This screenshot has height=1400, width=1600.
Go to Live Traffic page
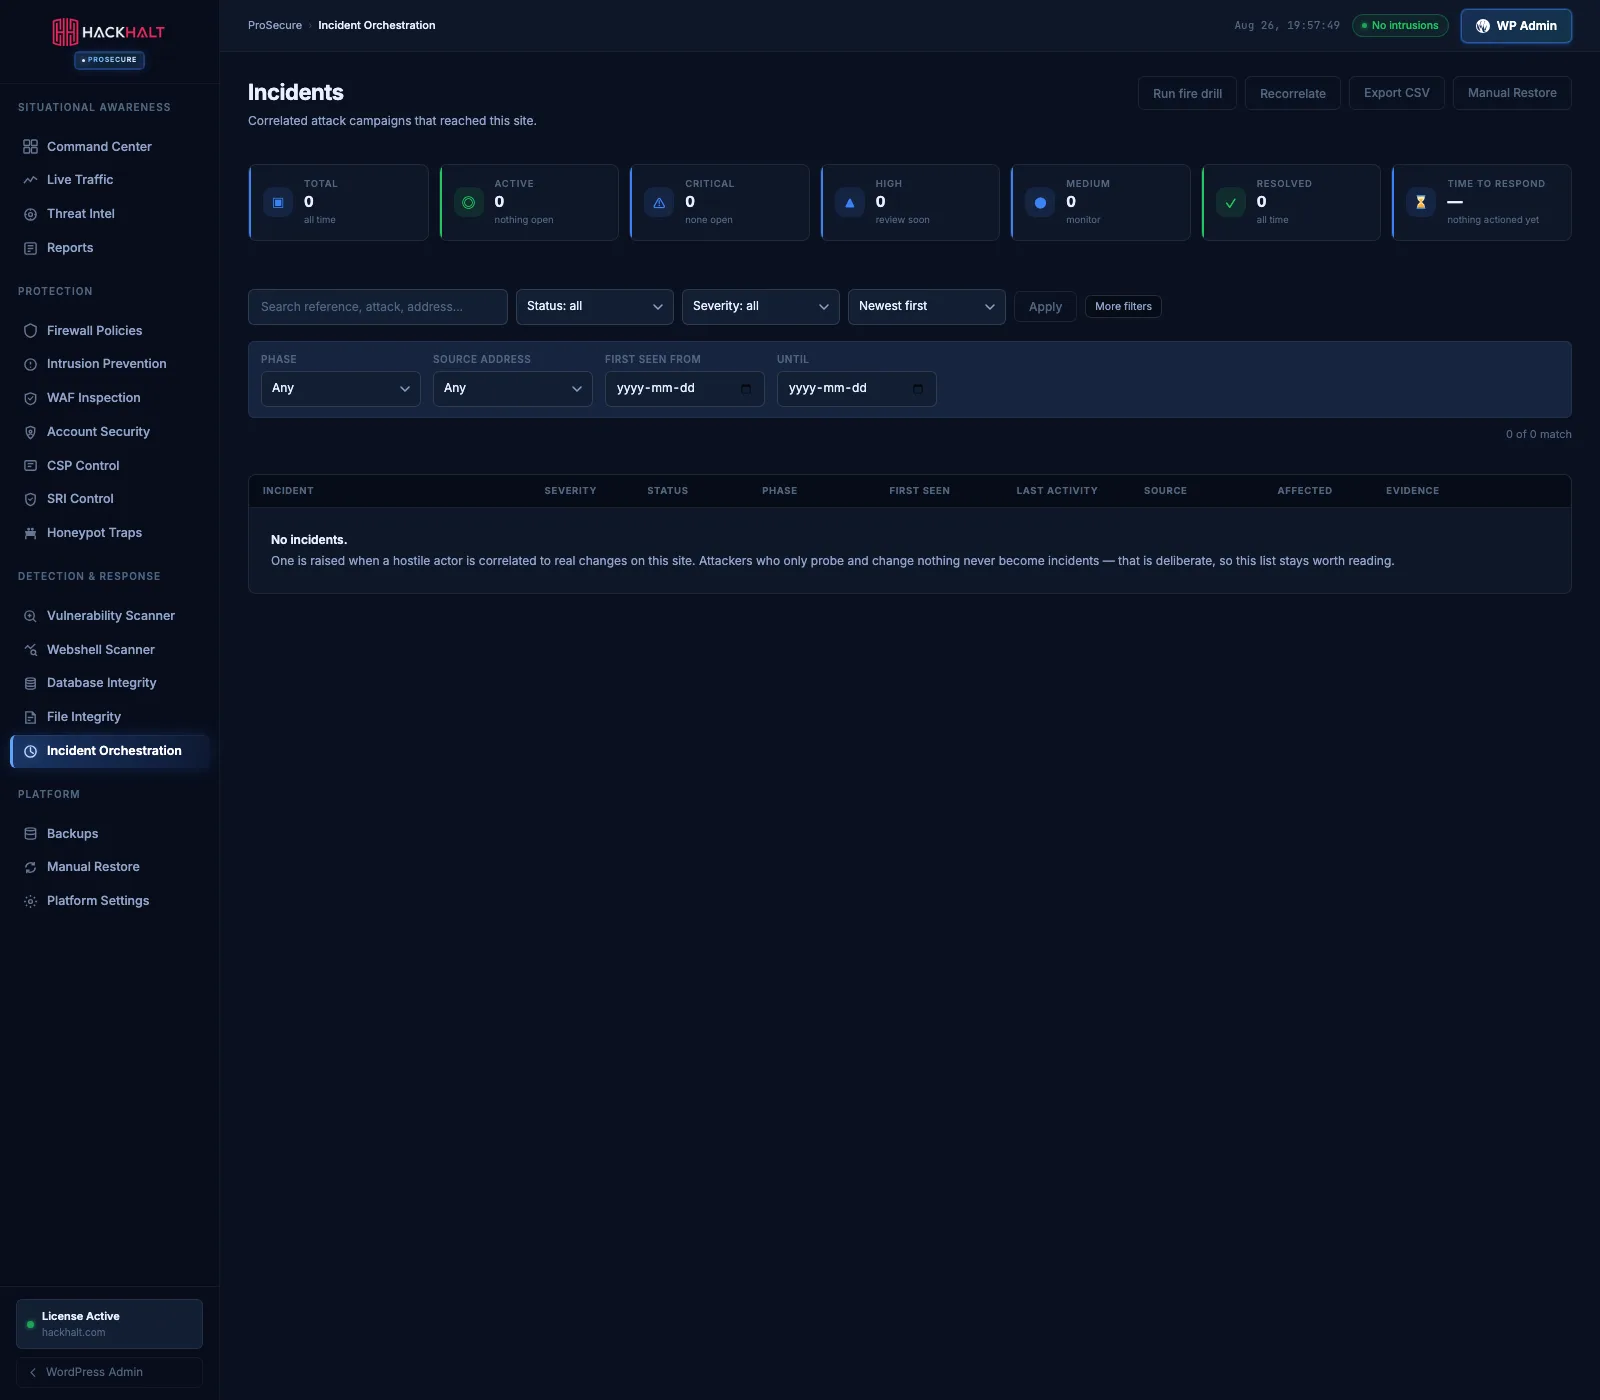tap(110, 180)
